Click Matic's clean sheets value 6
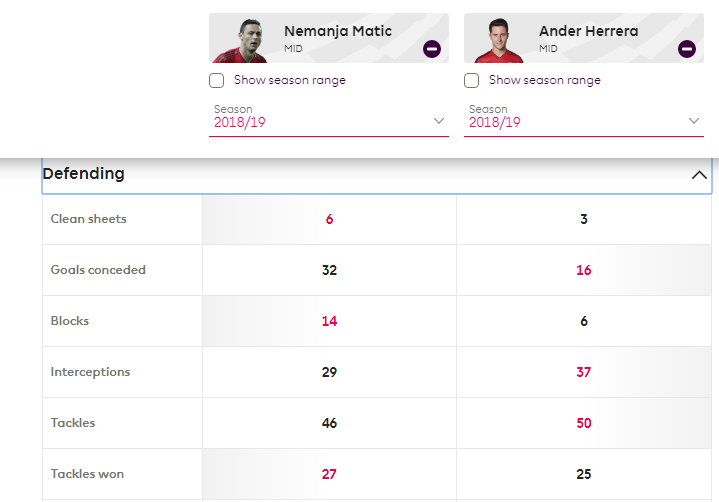Image resolution: width=719 pixels, height=502 pixels. click(329, 219)
